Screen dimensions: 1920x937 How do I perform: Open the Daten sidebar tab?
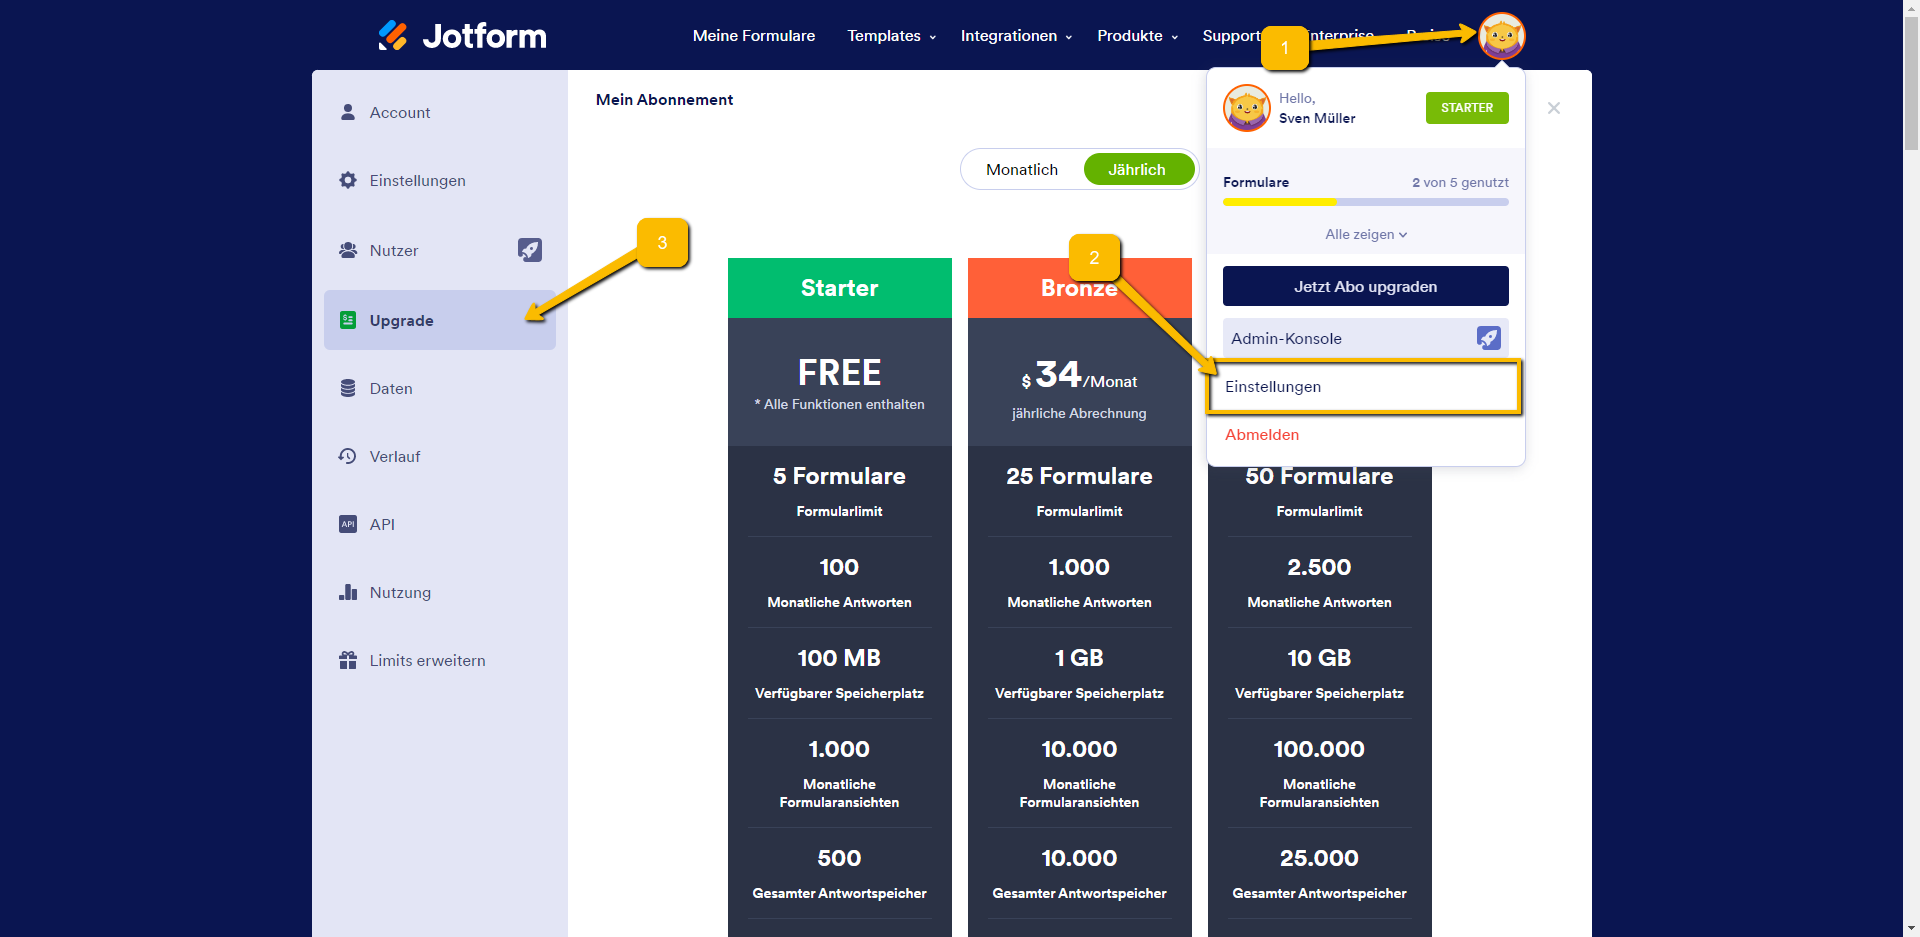point(440,388)
